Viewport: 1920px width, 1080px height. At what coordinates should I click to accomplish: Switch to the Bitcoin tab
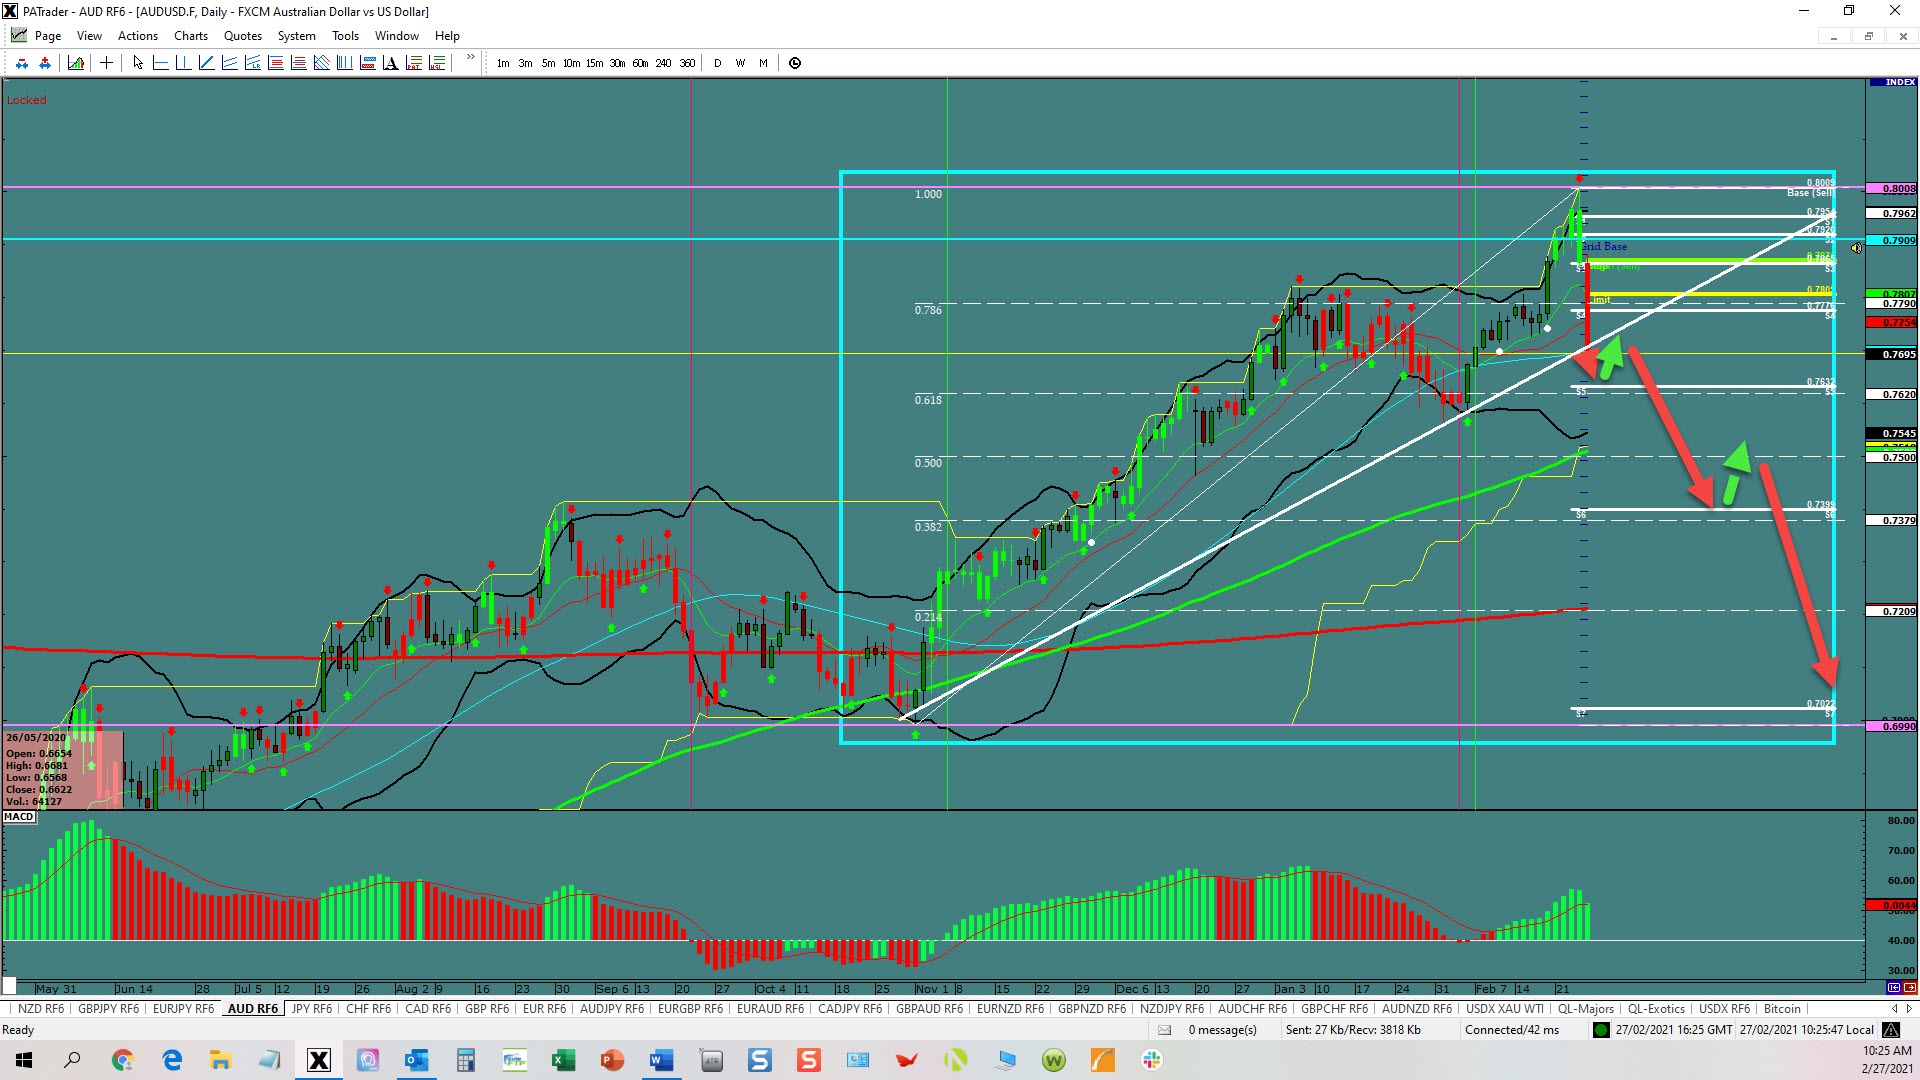[x=1782, y=1009]
